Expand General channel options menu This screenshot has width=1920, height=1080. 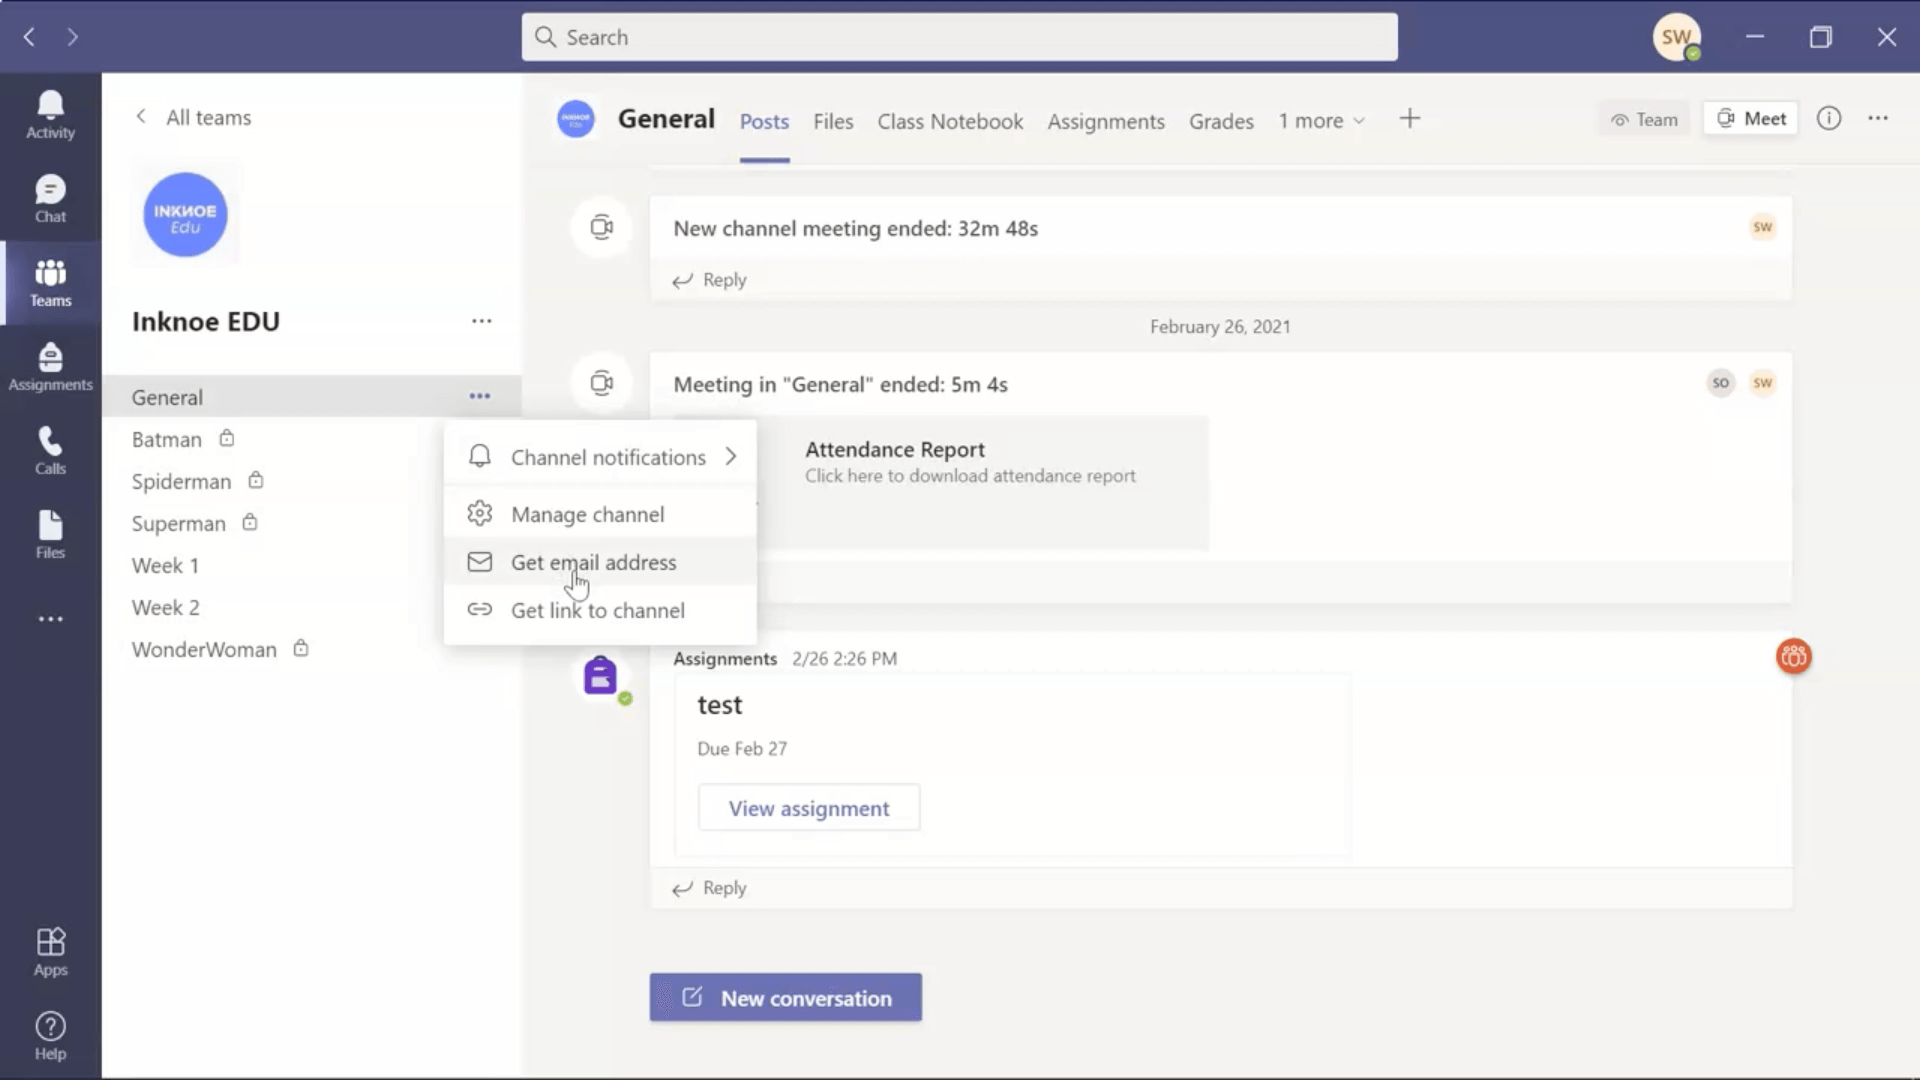point(480,396)
